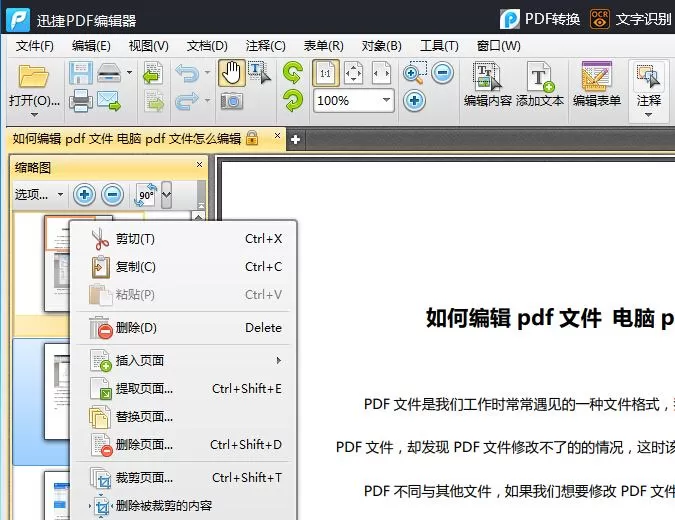Expand the 打开(O) dropdown arrow
The height and width of the screenshot is (520, 675).
[34, 115]
